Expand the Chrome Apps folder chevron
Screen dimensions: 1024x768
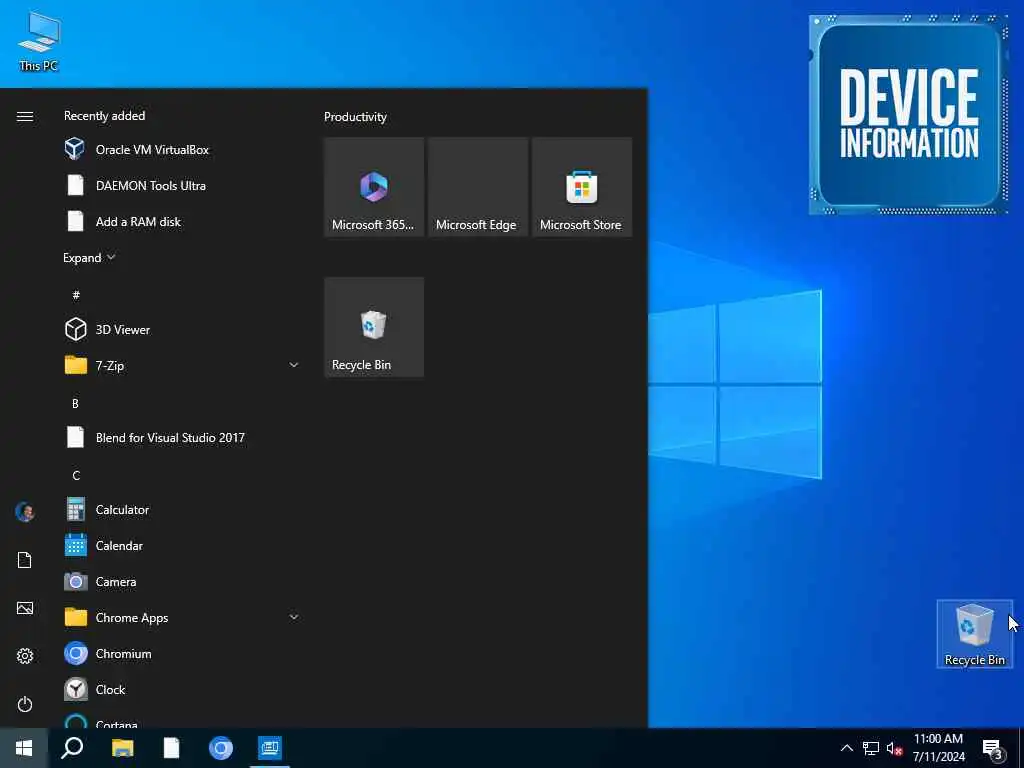(x=294, y=616)
